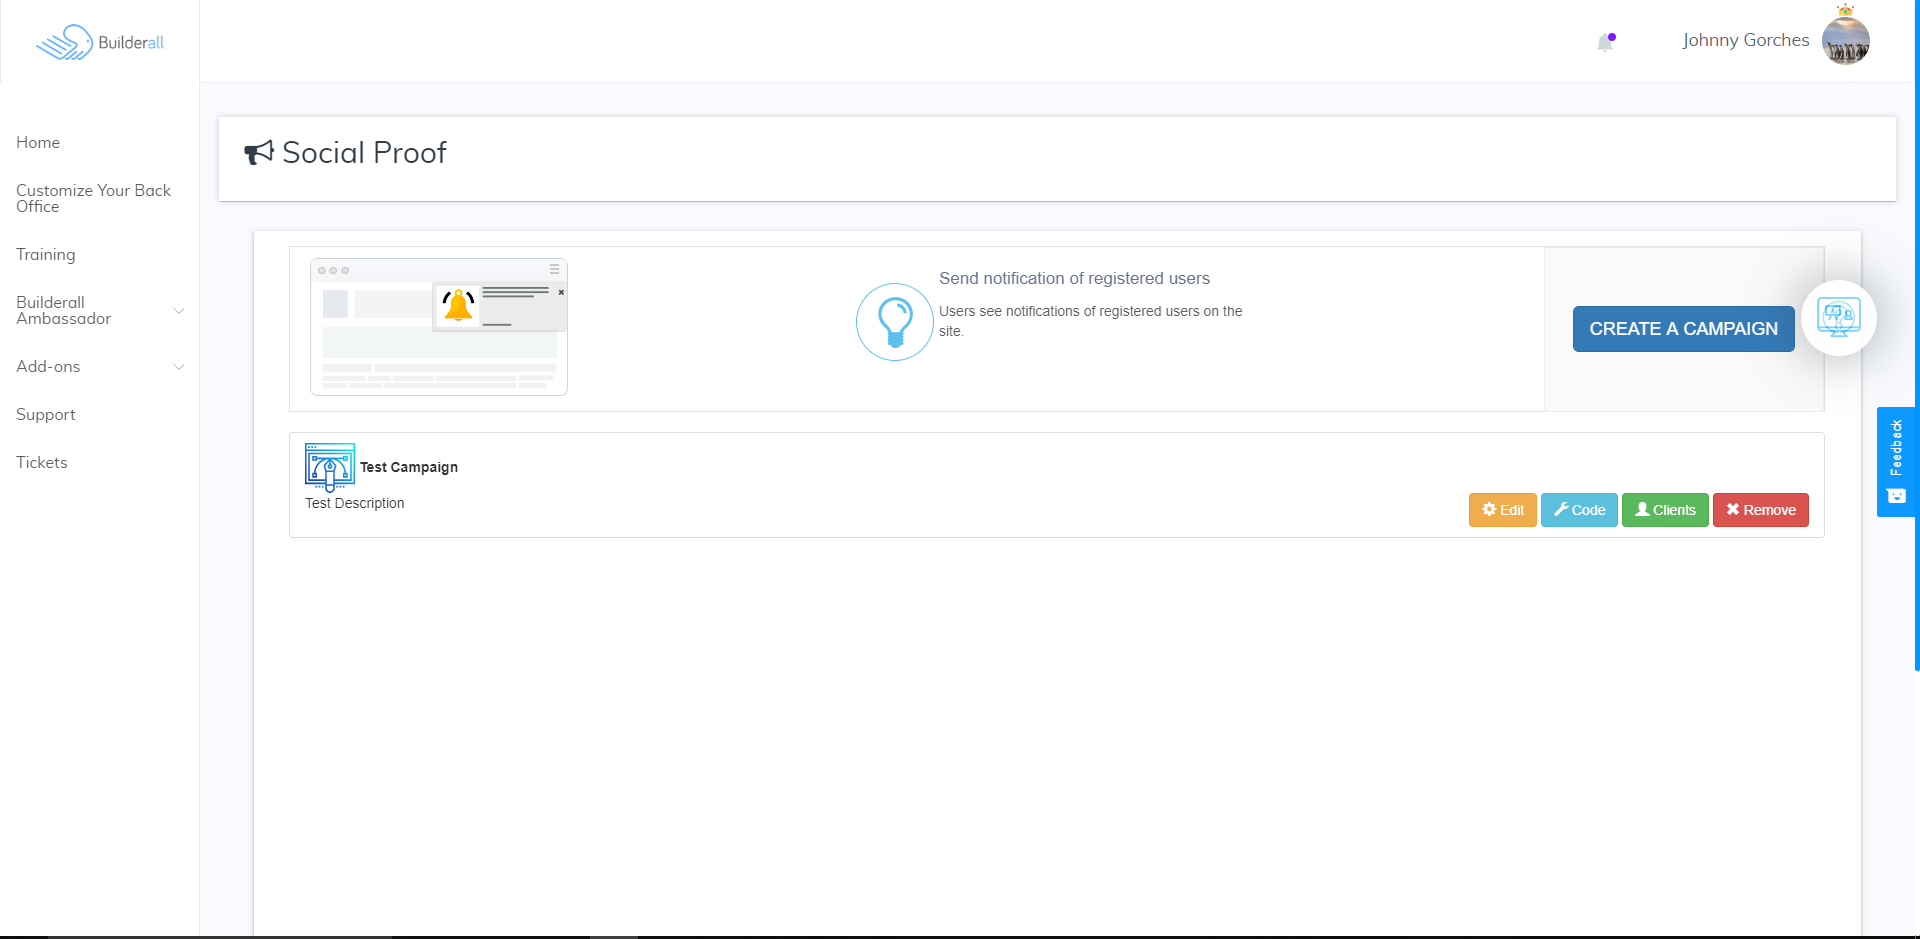Open Tickets from sidebar

pyautogui.click(x=42, y=463)
